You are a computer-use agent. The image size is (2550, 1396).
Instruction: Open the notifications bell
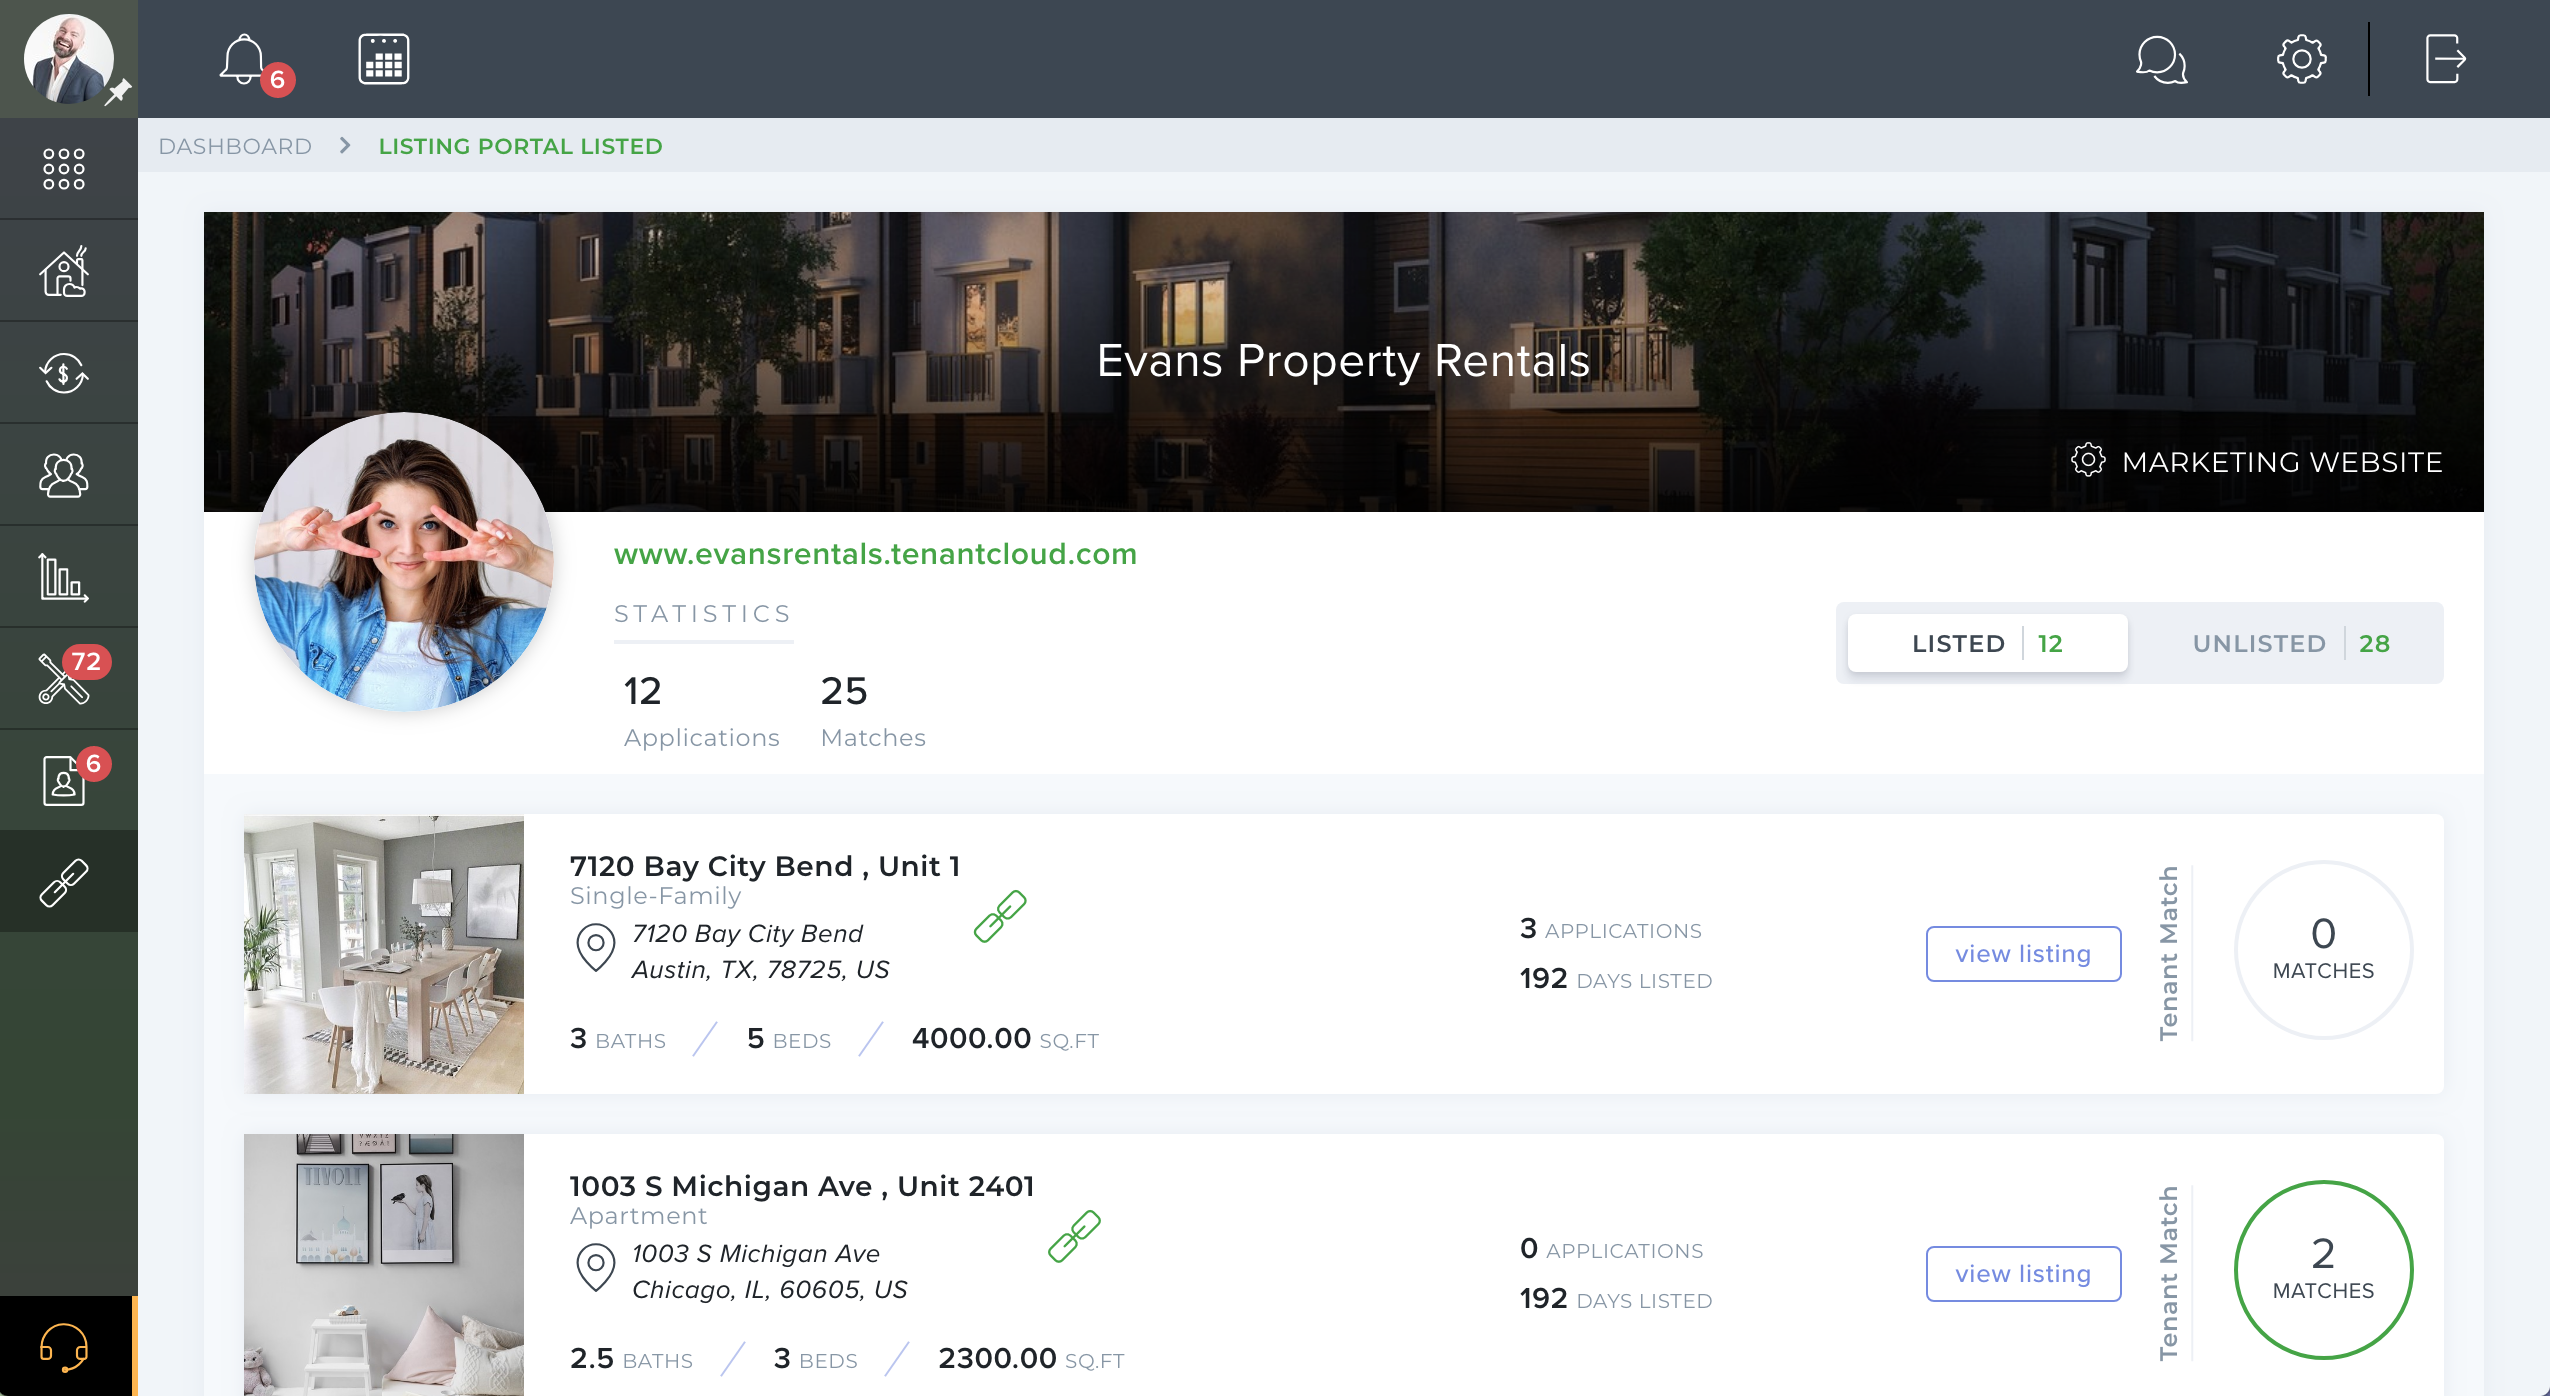243,60
